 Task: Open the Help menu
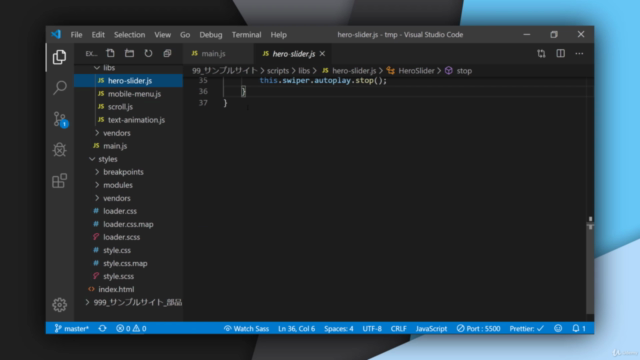coord(278,35)
